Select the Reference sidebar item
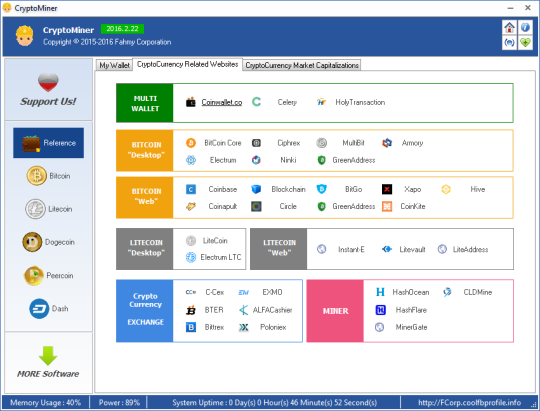This screenshot has height=411, width=540. point(48,143)
